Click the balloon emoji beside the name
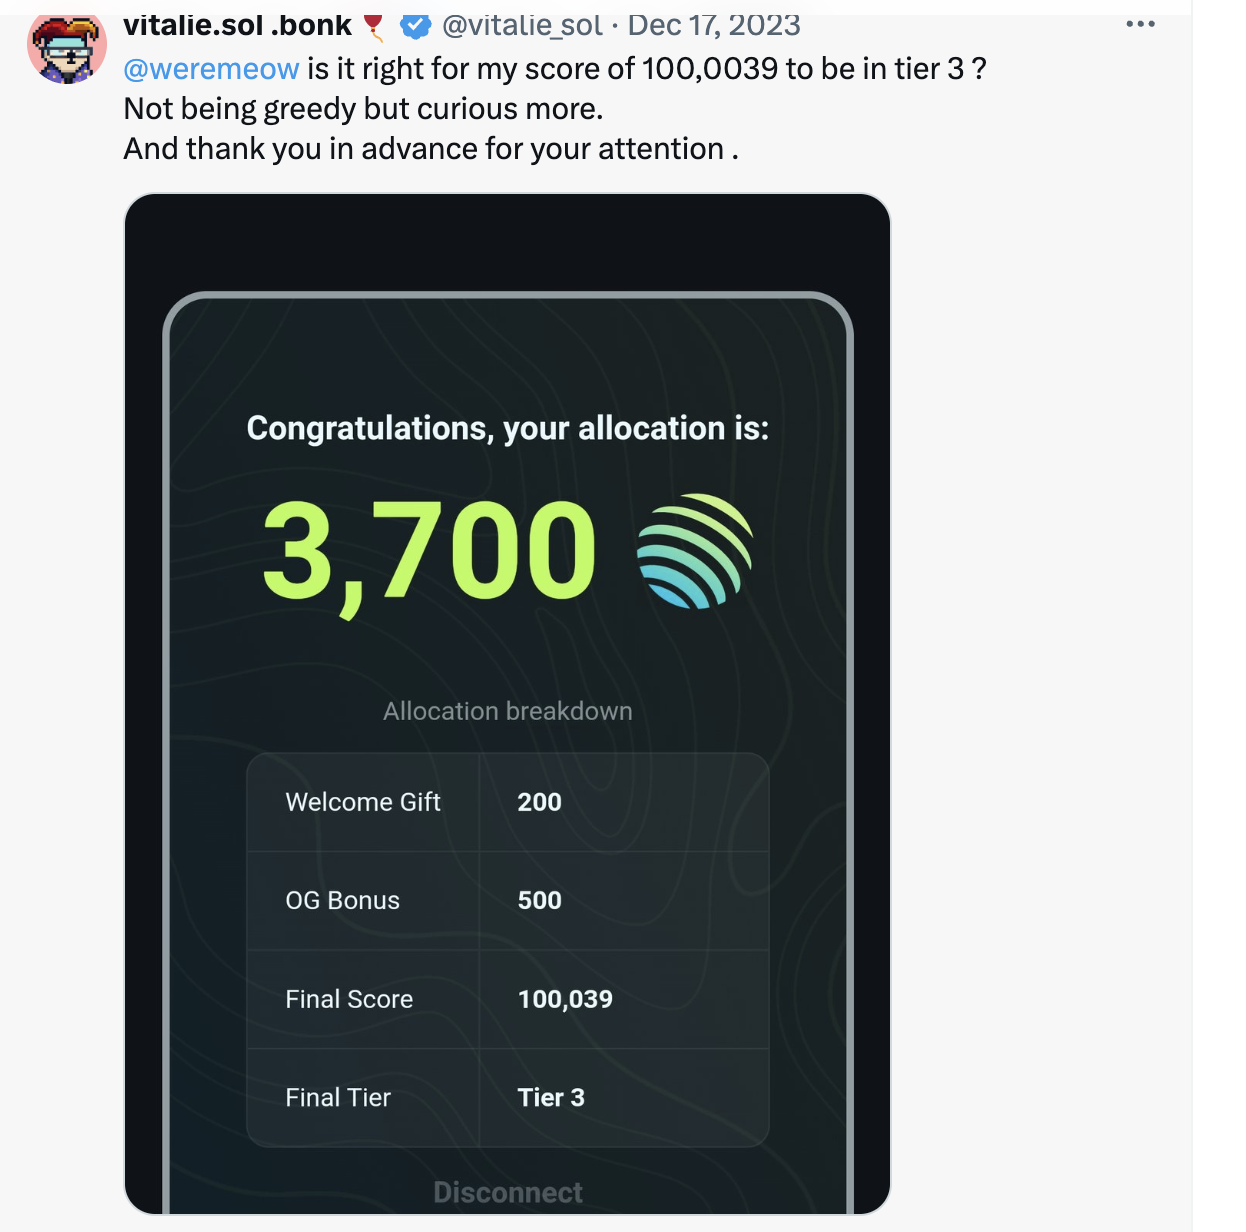Viewport: 1246px width, 1232px height. pos(374,26)
